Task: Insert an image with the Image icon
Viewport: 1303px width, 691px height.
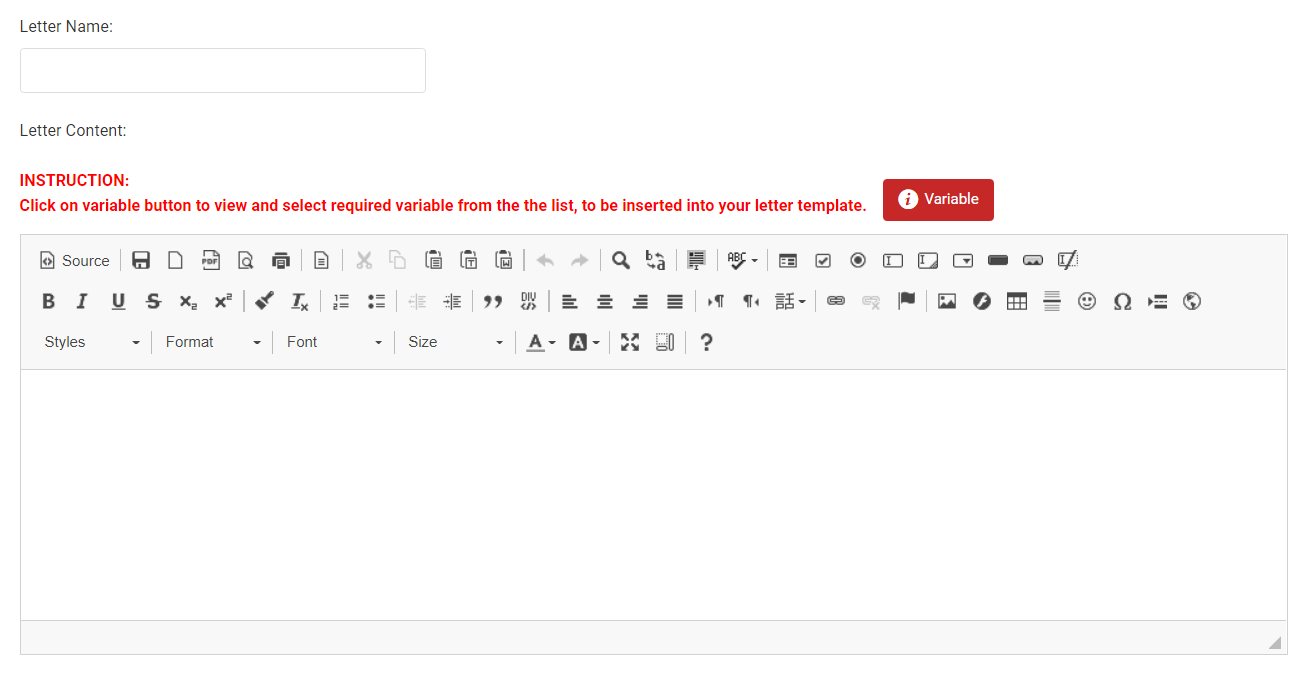Action: 947,301
